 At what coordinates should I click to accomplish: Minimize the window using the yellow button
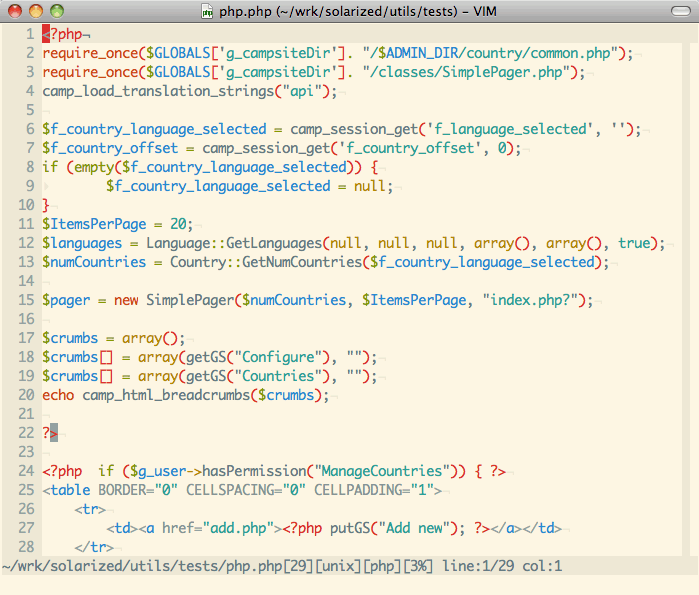(x=36, y=11)
